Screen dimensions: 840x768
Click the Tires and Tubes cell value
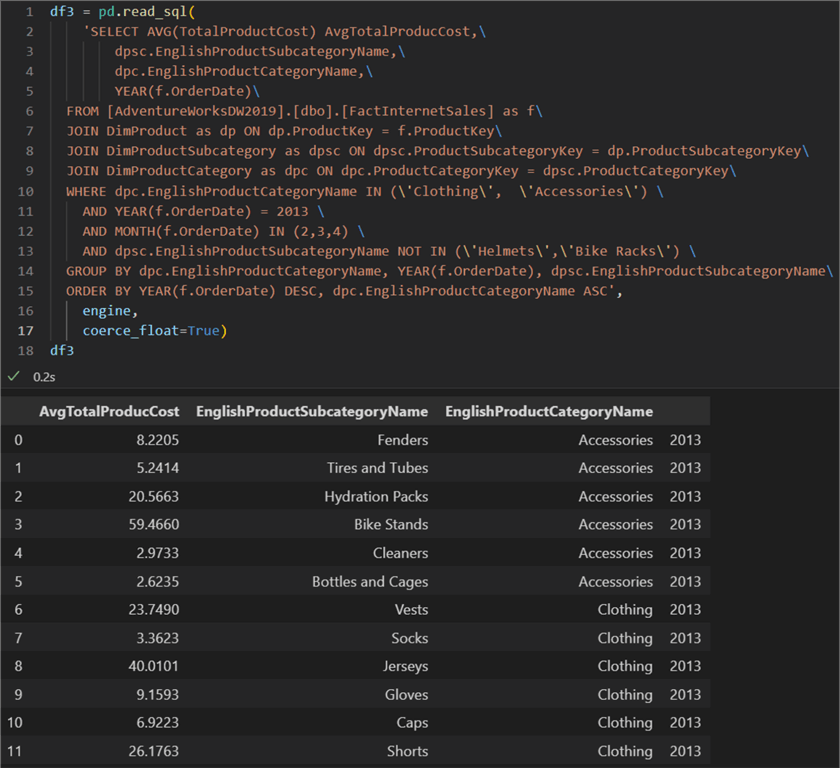coord(381,468)
